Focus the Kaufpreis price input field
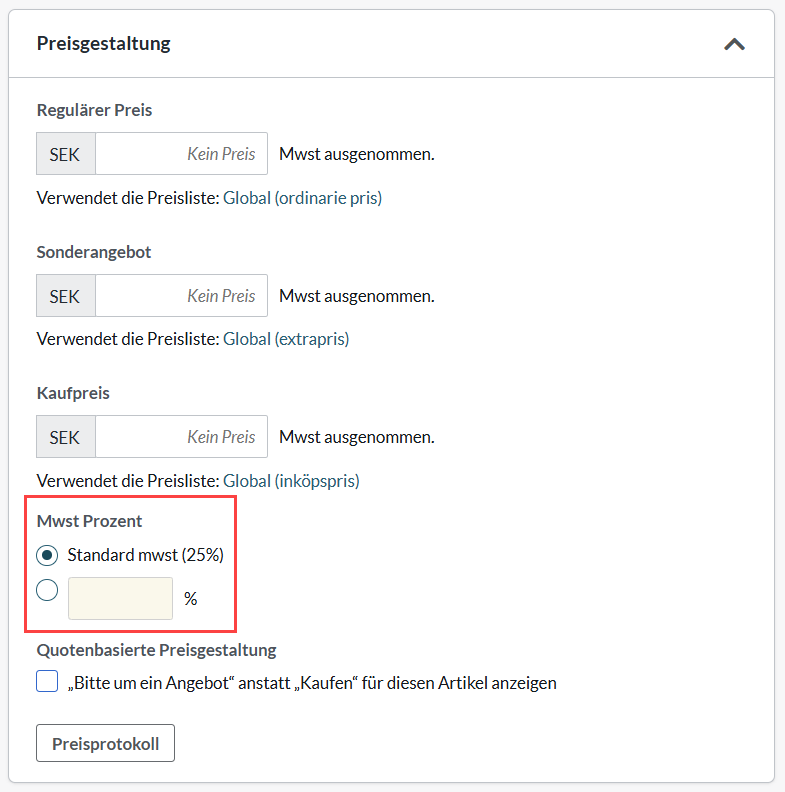This screenshot has width=785, height=792. 181,437
